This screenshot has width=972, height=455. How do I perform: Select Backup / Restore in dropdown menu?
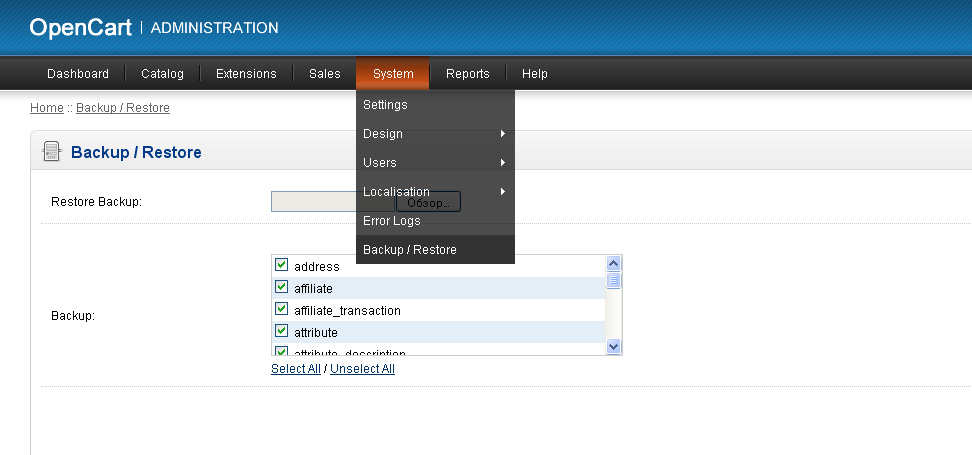[x=410, y=250]
